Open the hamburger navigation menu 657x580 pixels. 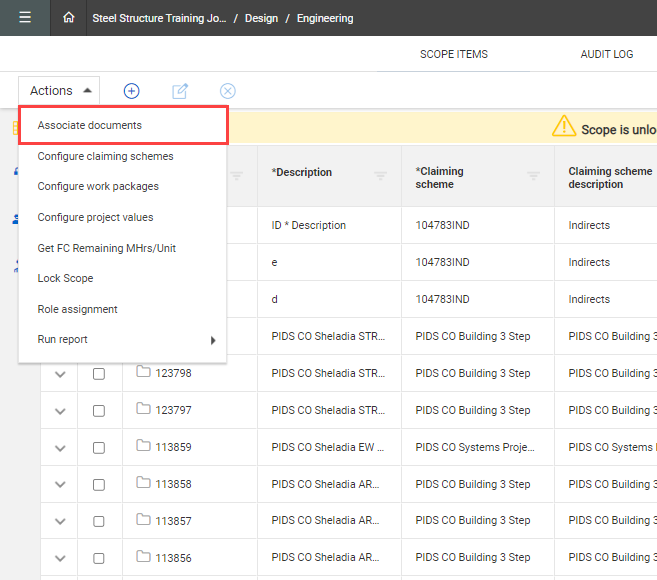pyautogui.click(x=25, y=18)
